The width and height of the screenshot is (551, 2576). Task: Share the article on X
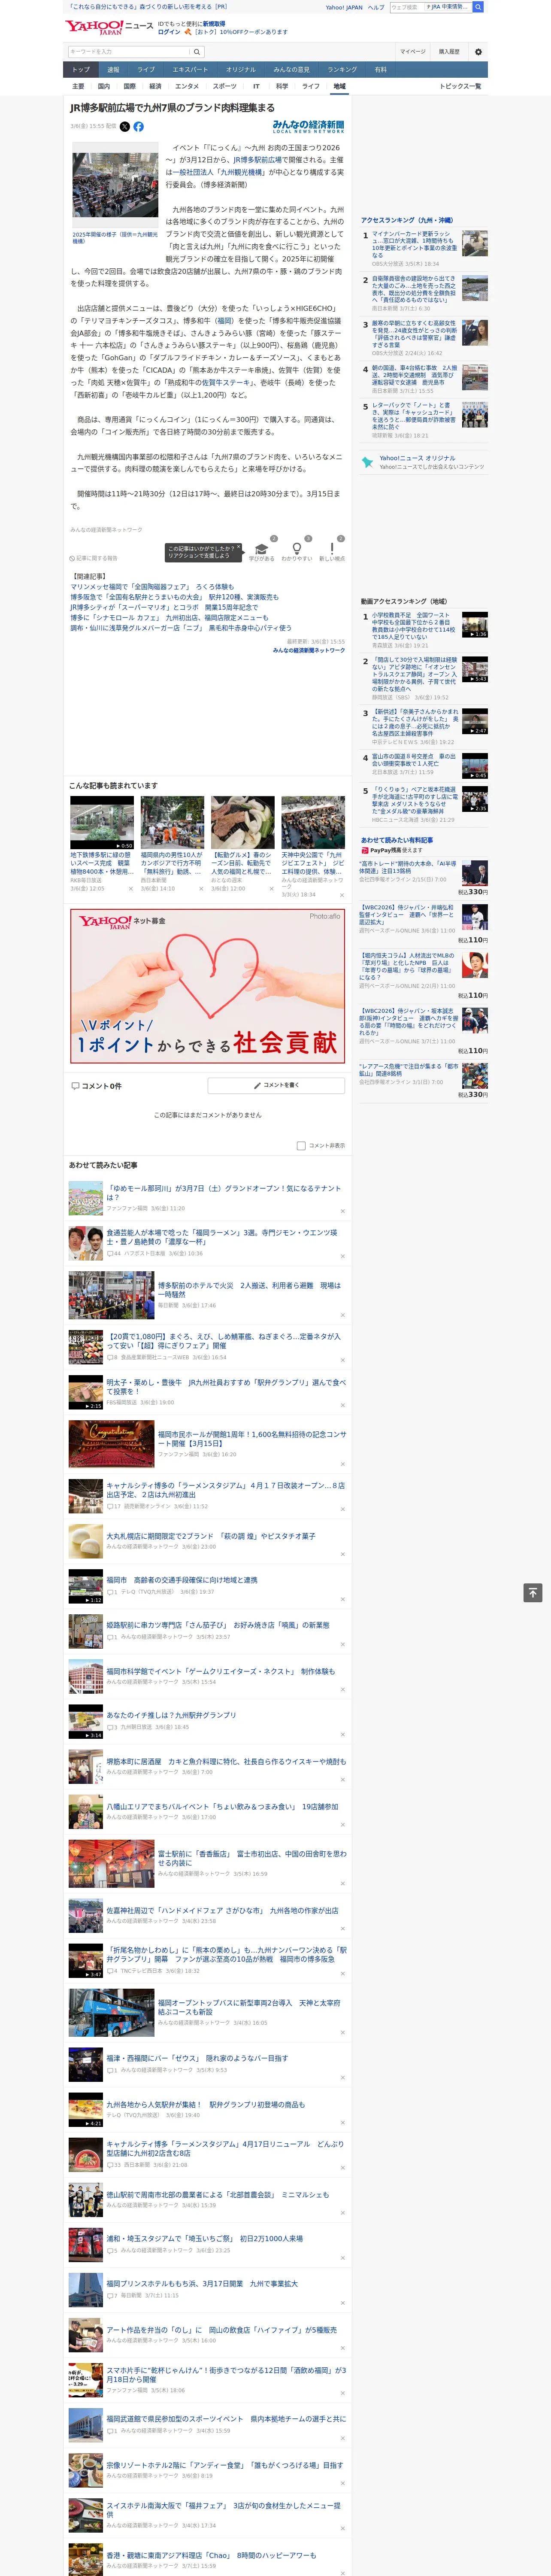pyautogui.click(x=125, y=127)
